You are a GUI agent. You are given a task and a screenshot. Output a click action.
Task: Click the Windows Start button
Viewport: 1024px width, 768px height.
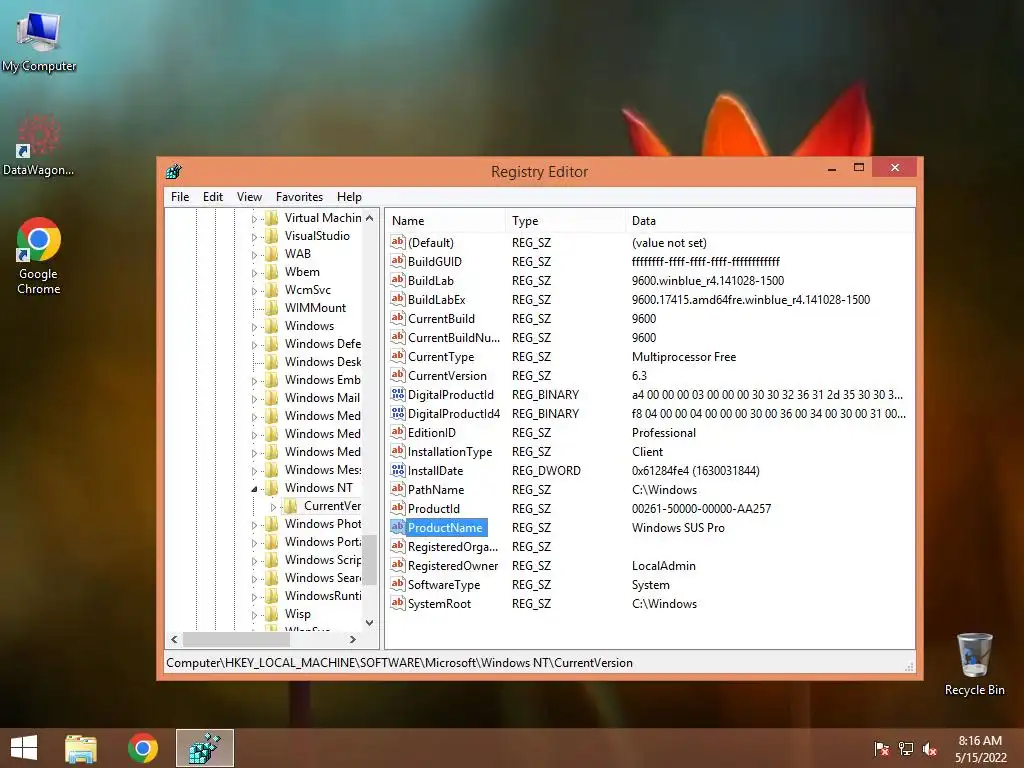coord(24,748)
